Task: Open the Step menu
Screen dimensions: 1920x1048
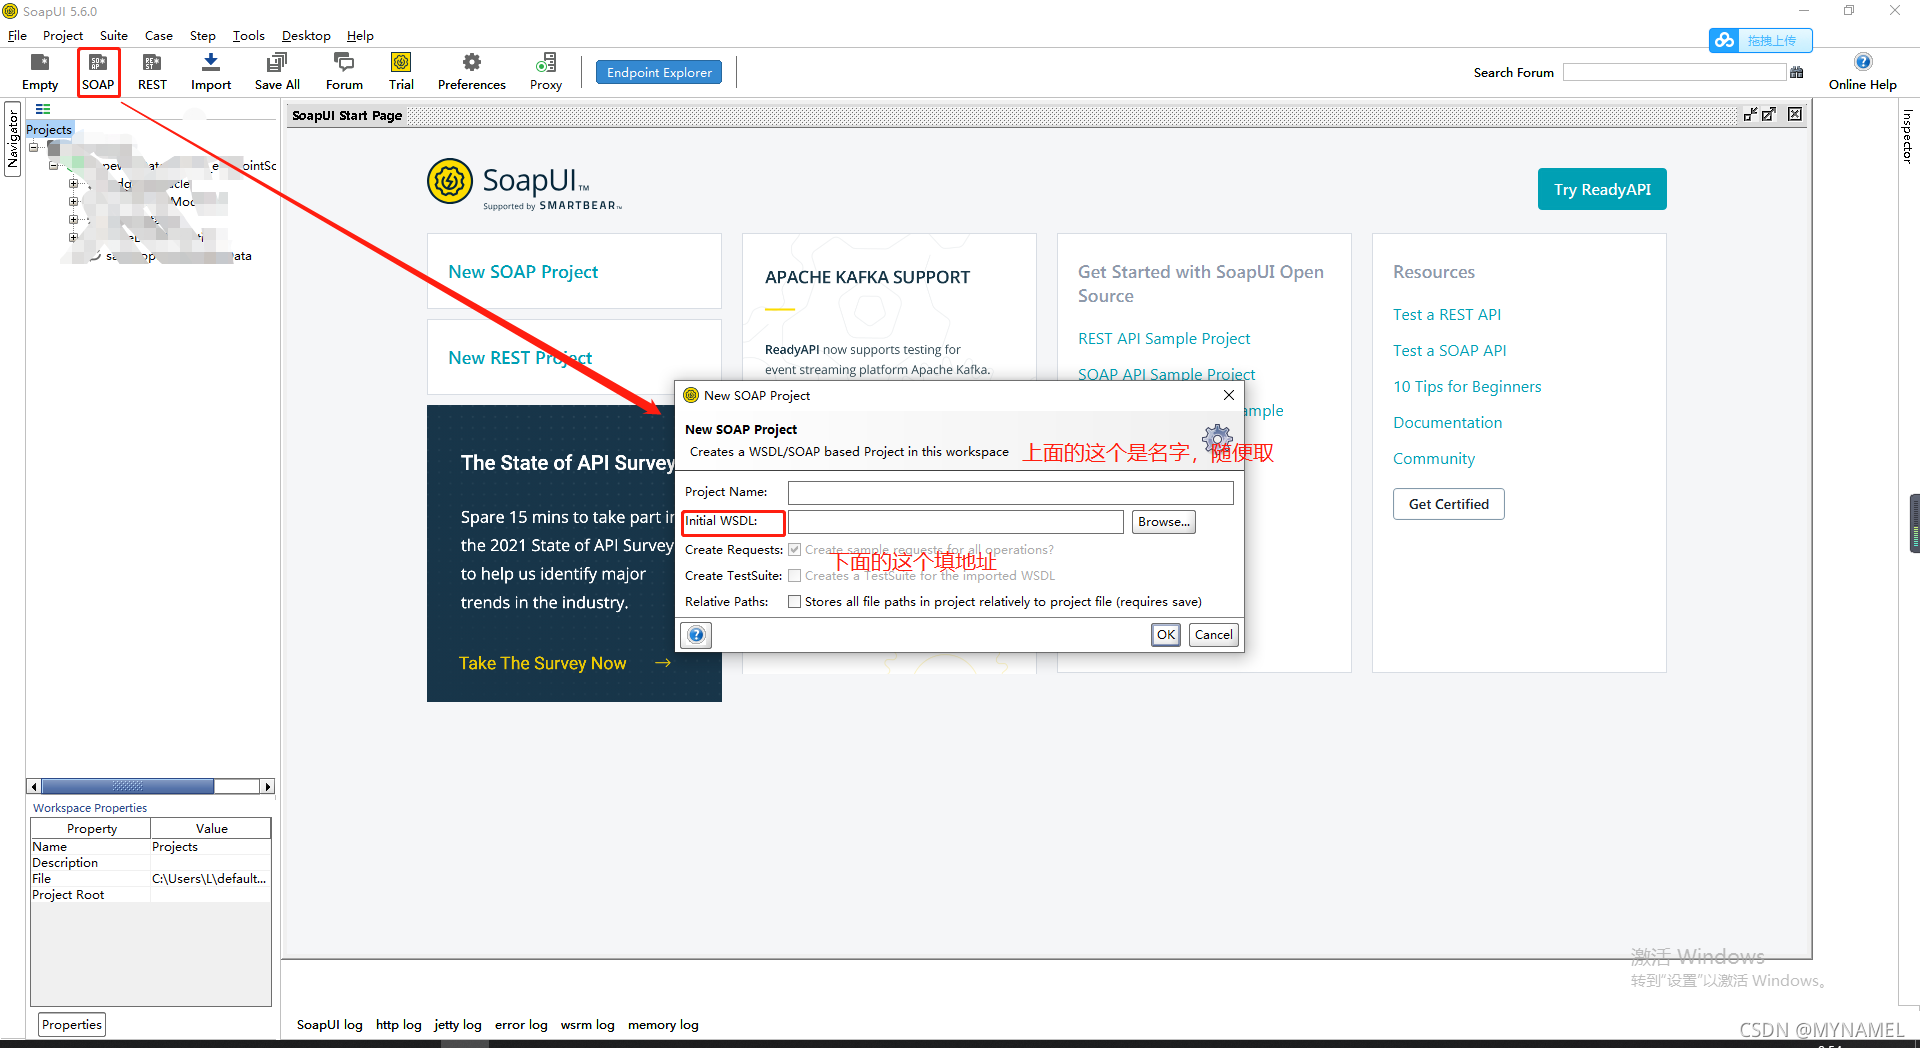Action: pyautogui.click(x=203, y=35)
